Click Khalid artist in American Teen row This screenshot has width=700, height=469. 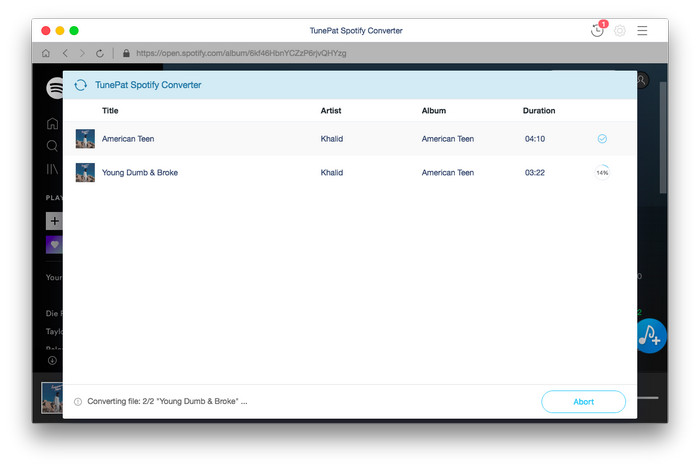click(x=332, y=139)
